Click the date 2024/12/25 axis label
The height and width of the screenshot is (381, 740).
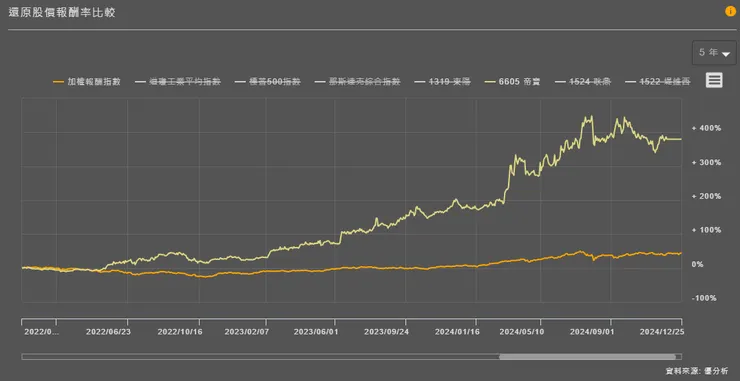[x=661, y=332]
